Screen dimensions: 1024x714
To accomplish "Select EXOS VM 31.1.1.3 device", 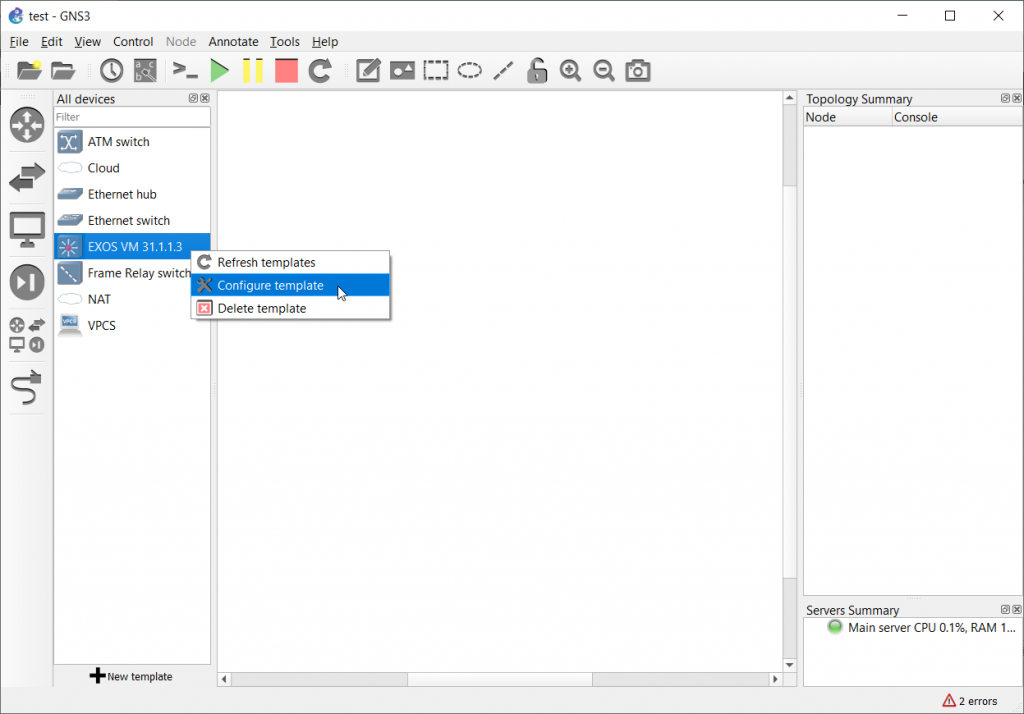I will click(132, 246).
